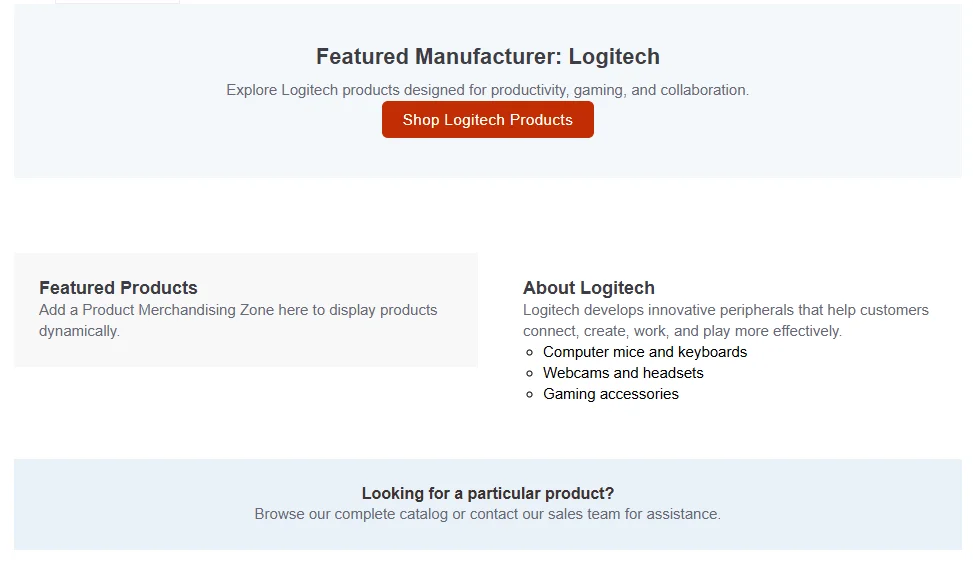The height and width of the screenshot is (563, 973).
Task: Click the Logitech develops innovative peripherals paragraph
Action: pyautogui.click(x=726, y=320)
